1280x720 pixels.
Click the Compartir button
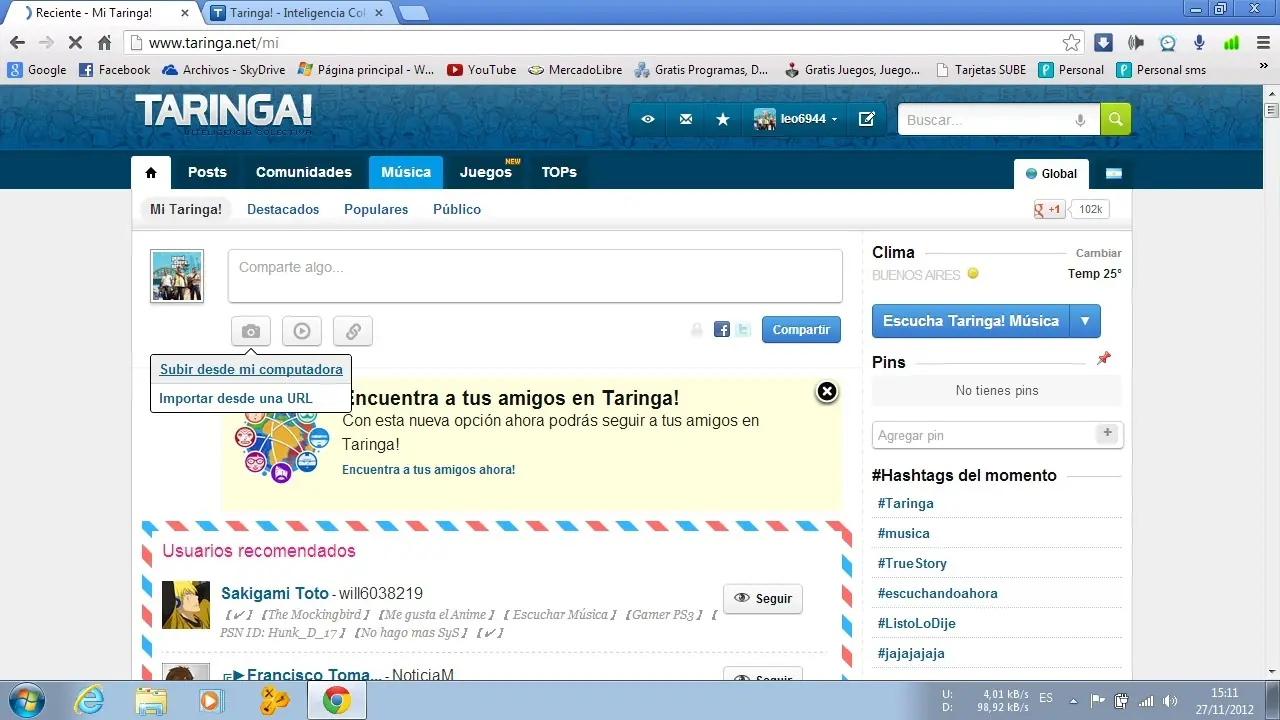801,329
